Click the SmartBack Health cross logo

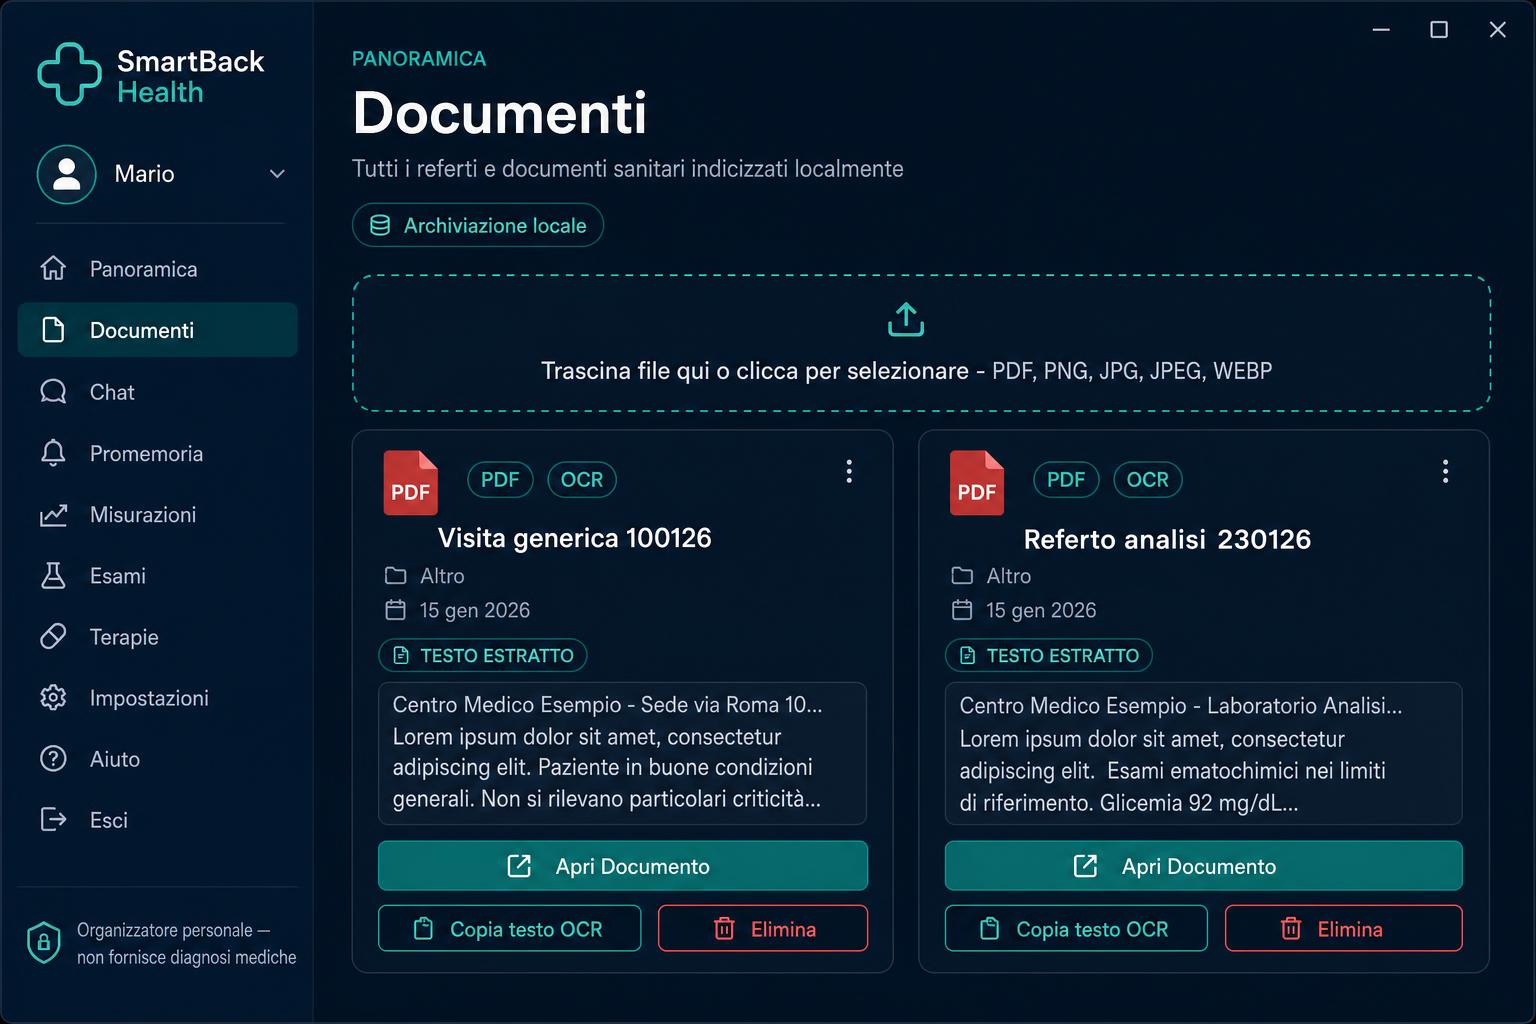pos(69,74)
